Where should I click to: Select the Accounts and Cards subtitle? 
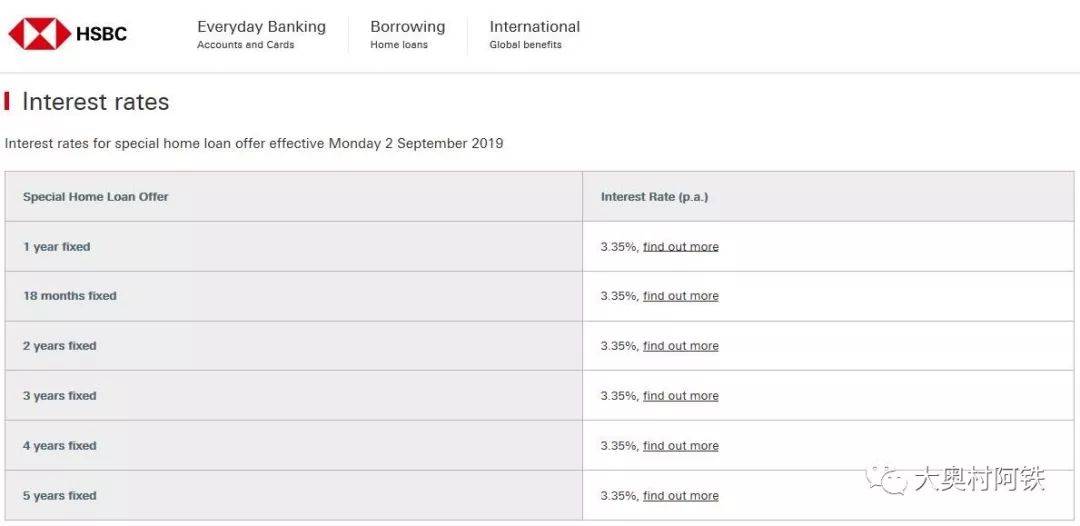click(x=245, y=45)
